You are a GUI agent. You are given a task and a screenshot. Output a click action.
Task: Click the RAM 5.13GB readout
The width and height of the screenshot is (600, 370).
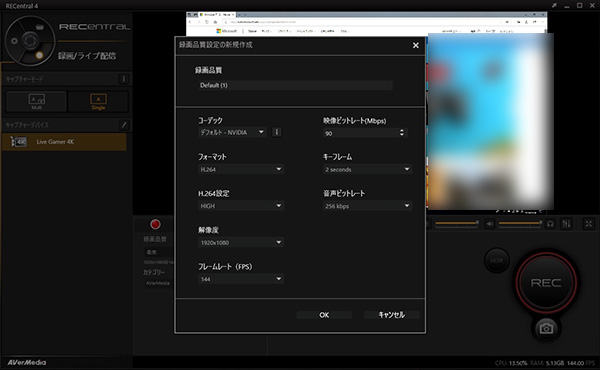(548, 363)
